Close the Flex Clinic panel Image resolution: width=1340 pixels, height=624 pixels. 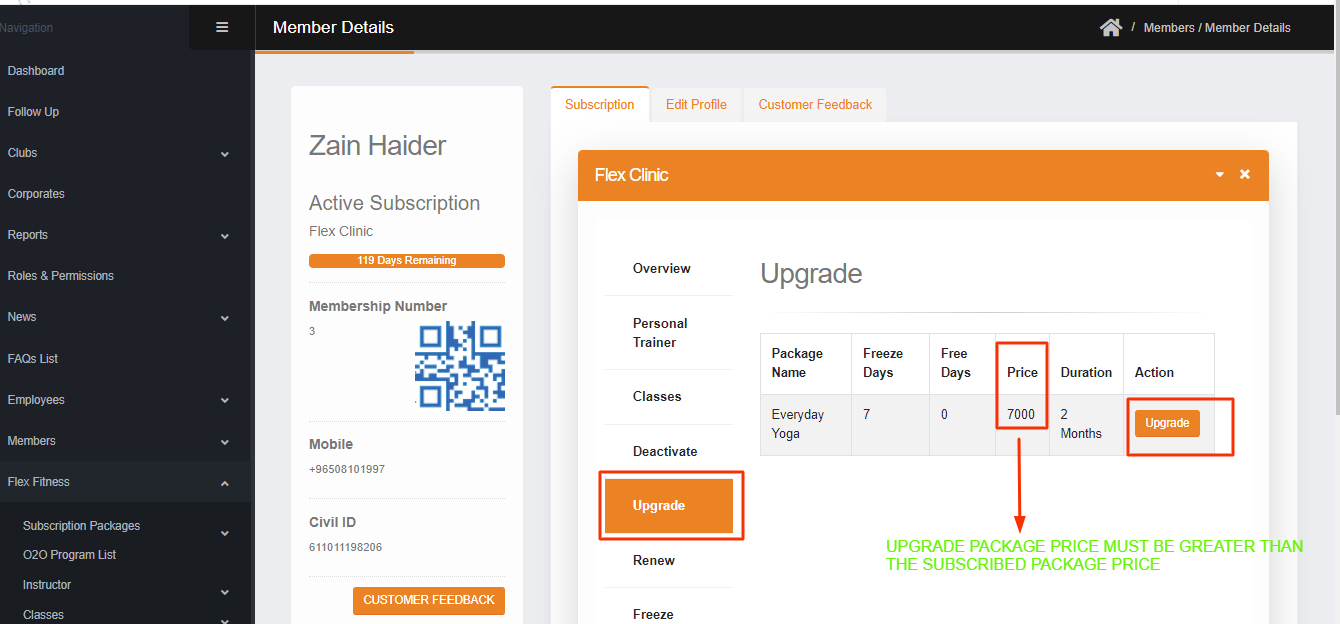coord(1245,174)
